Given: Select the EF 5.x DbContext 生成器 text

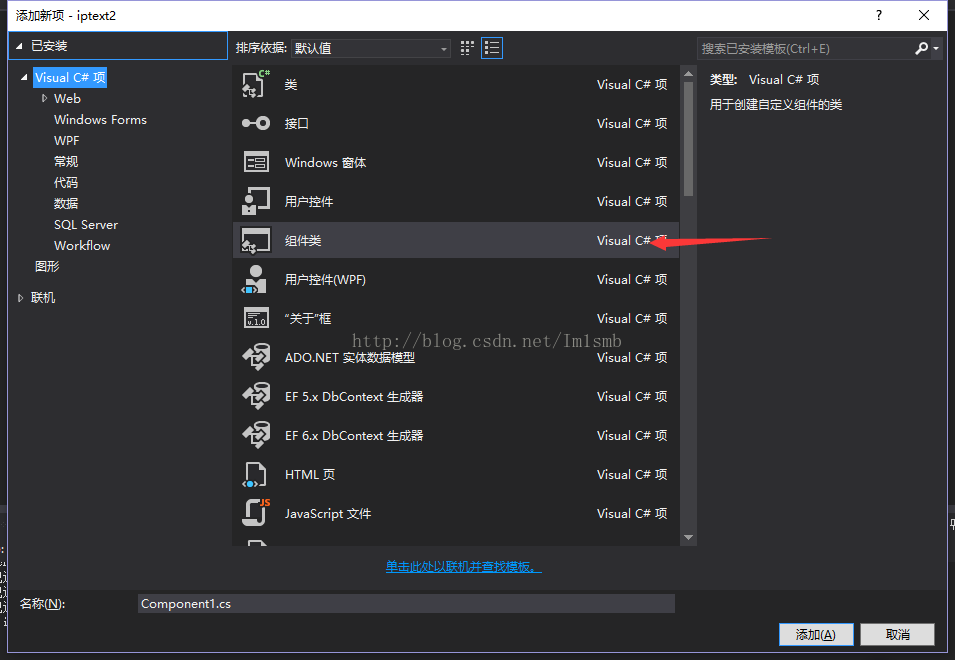Looking at the screenshot, I should pos(354,396).
